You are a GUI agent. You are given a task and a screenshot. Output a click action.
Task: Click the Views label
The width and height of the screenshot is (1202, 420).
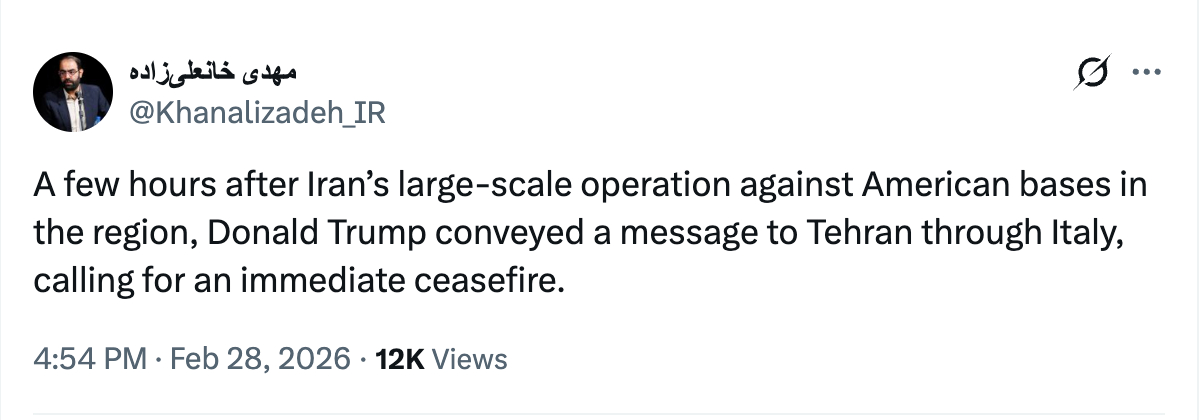click(471, 359)
